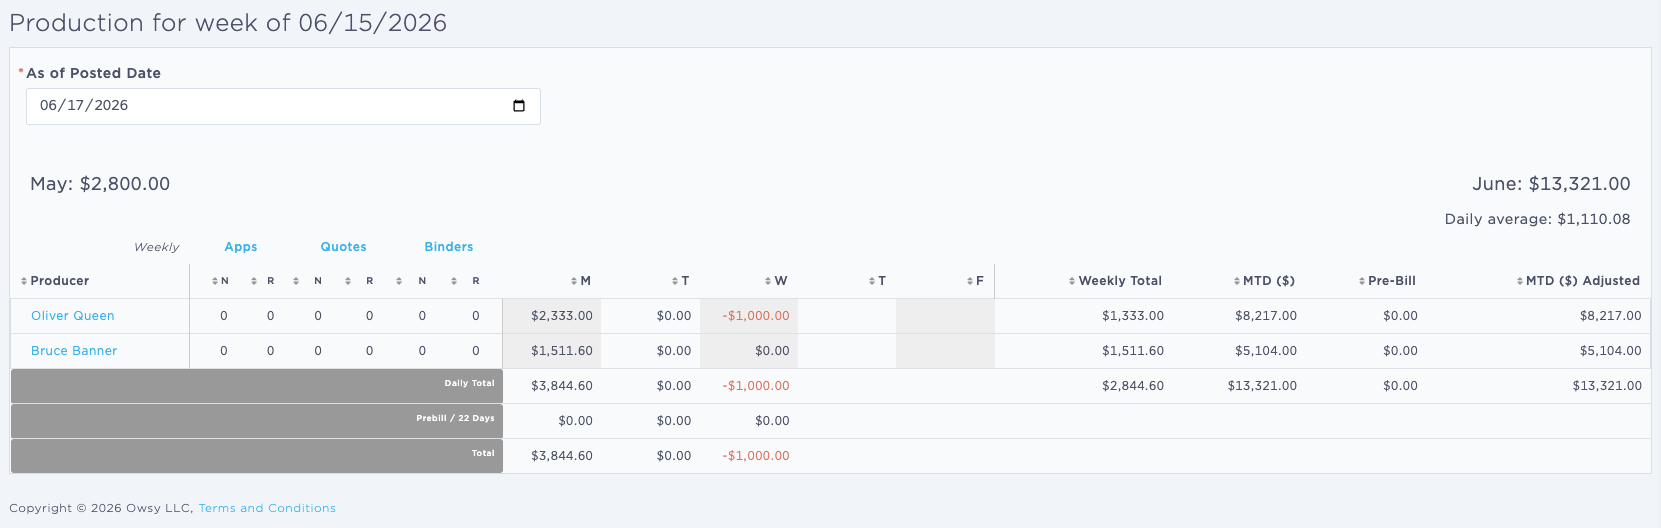Open producer Oliver Queen
This screenshot has height=528, width=1661.
[73, 316]
